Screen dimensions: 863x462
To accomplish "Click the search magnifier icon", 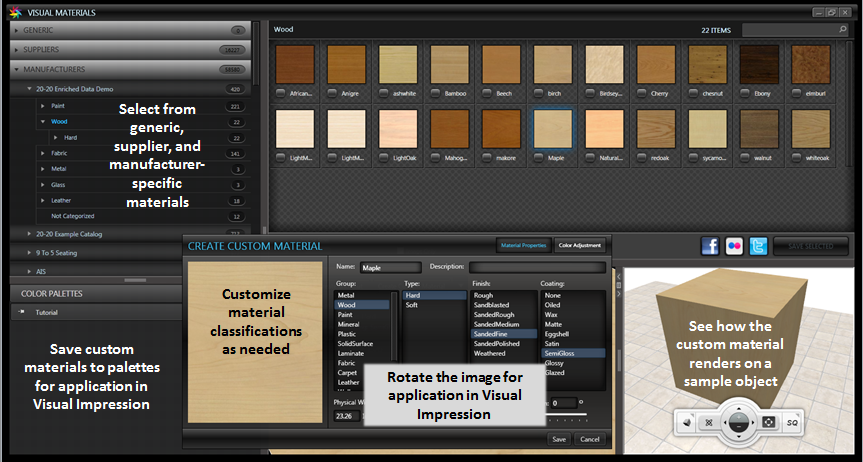I will pos(843,29).
